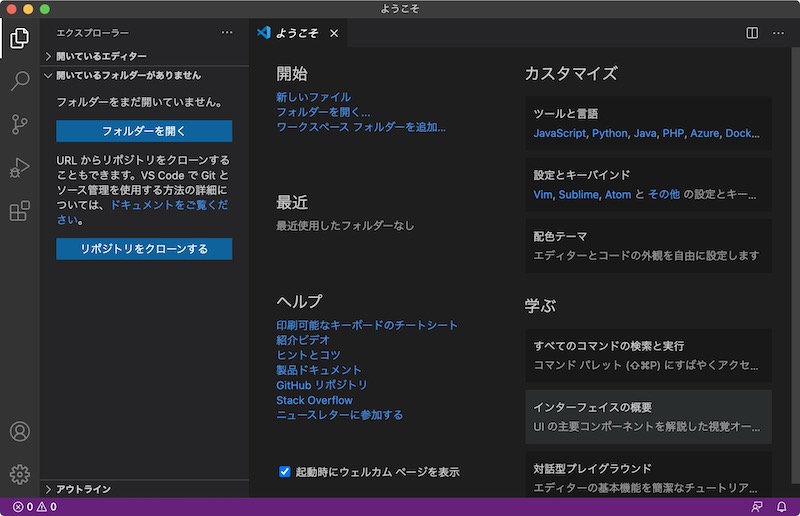This screenshot has height=516, width=800.
Task: Open インターフェイスの概要 card
Action: tap(648, 417)
